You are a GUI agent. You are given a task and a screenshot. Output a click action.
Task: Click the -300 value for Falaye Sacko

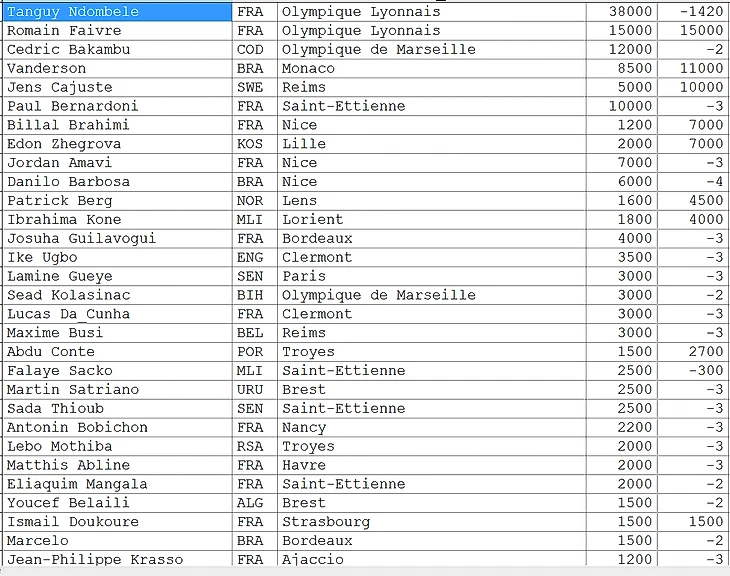point(692,371)
